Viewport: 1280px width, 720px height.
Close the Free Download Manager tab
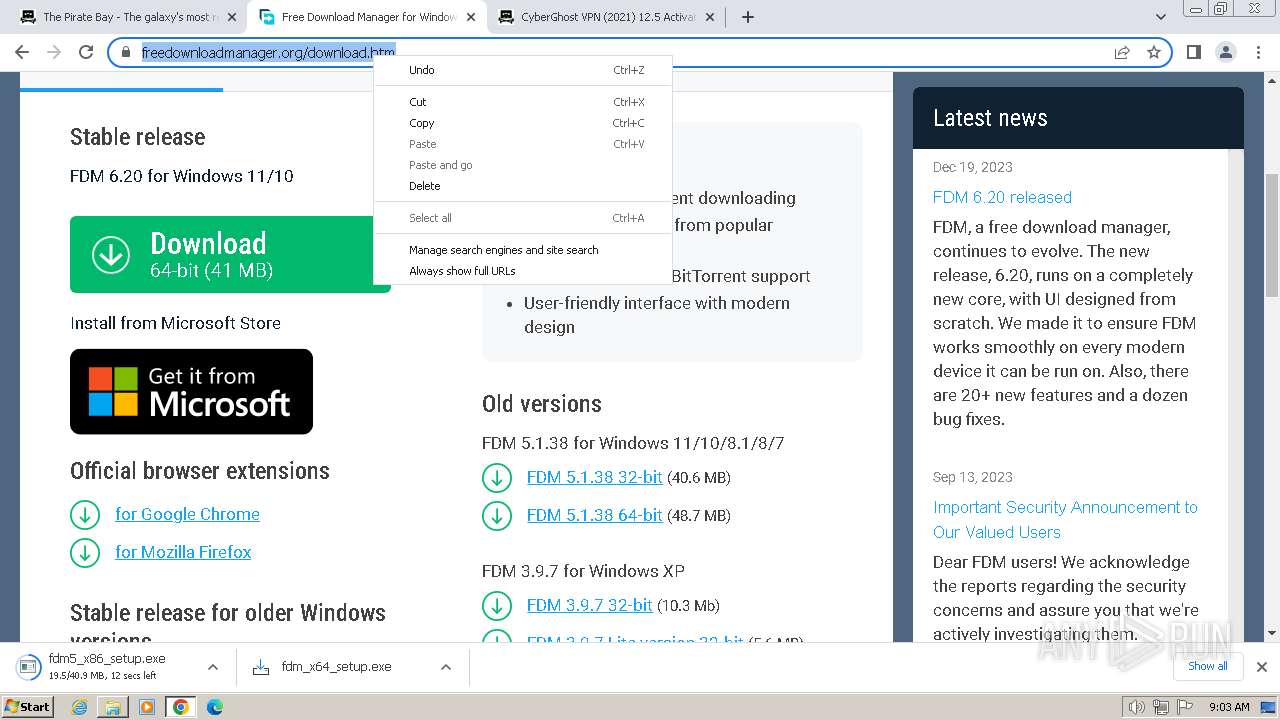click(471, 17)
